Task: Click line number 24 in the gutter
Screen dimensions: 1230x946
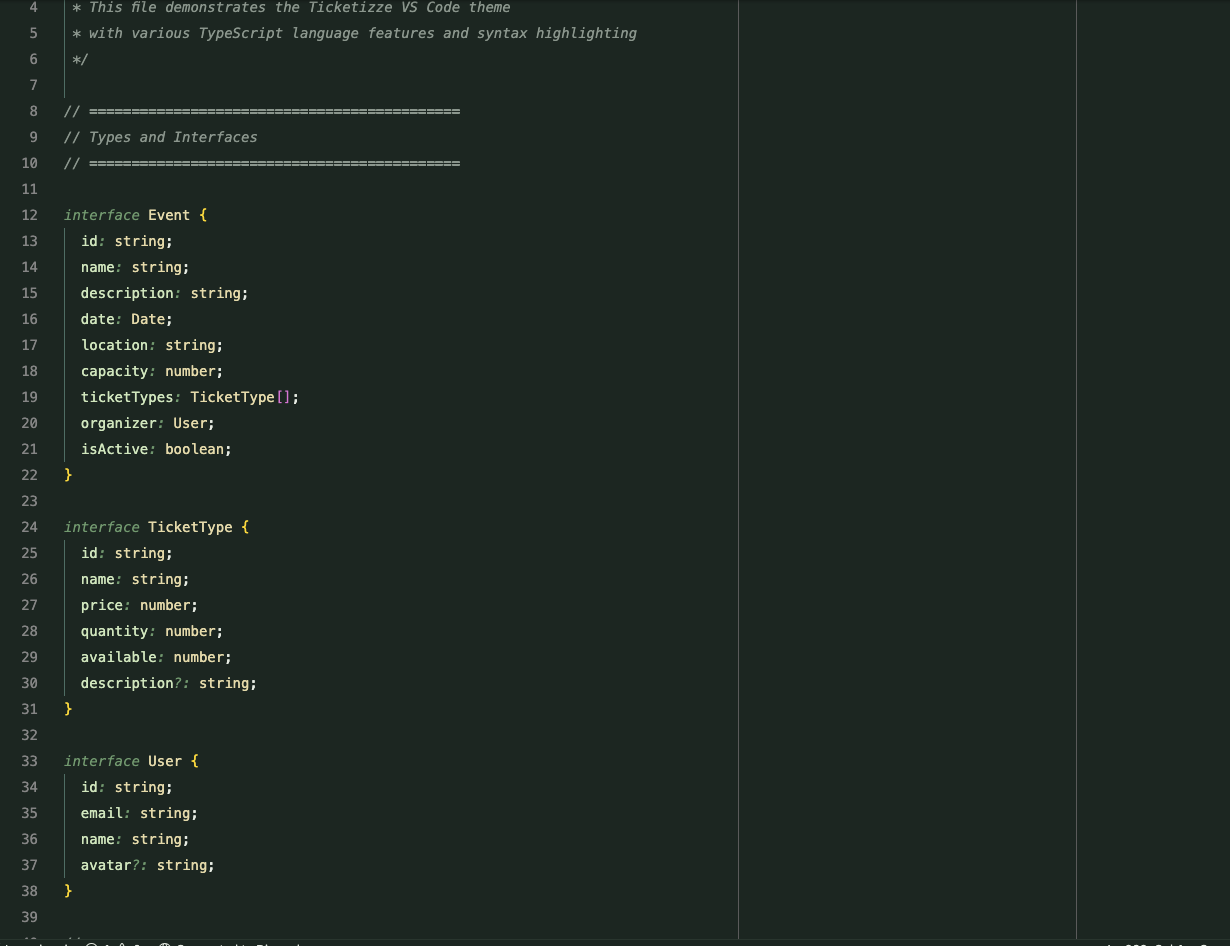Action: 29,527
